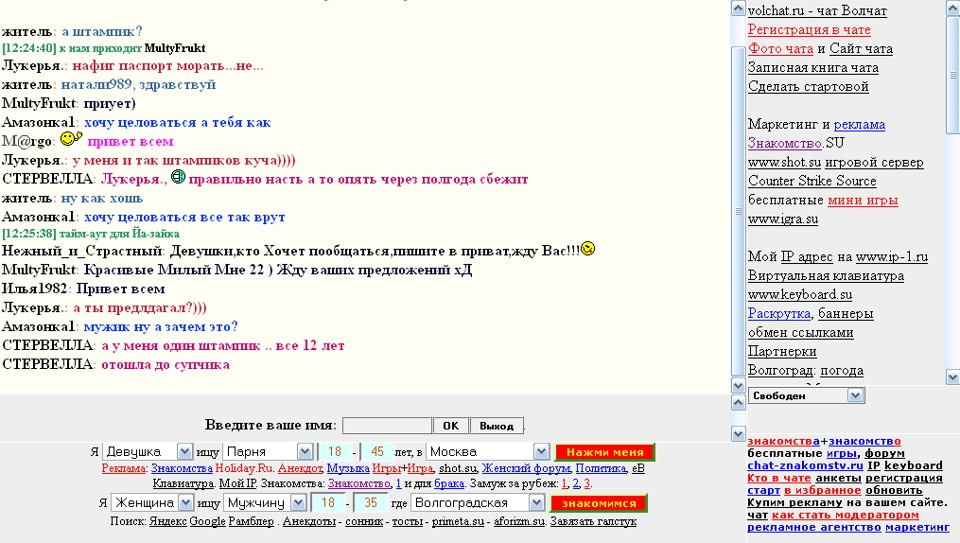Open the 'Волгоградская' region dropdown

539,503
